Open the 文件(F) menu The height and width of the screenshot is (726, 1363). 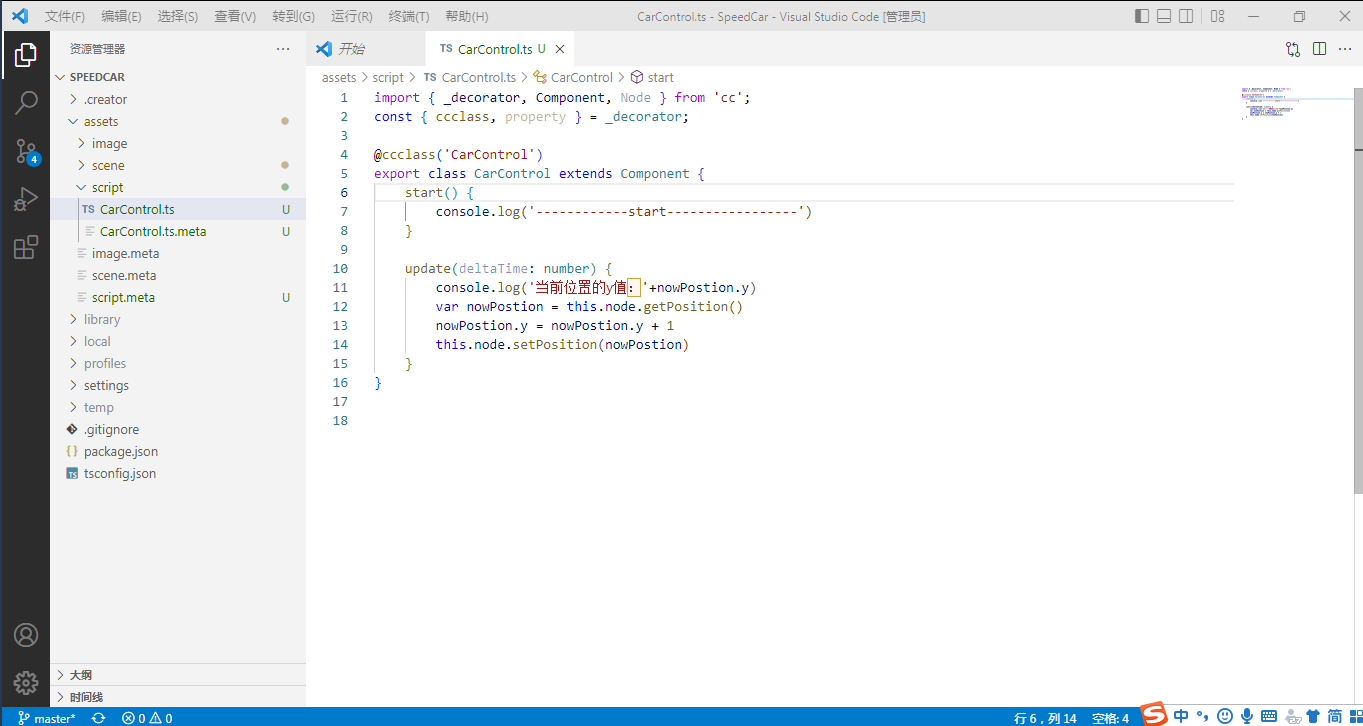[65, 17]
